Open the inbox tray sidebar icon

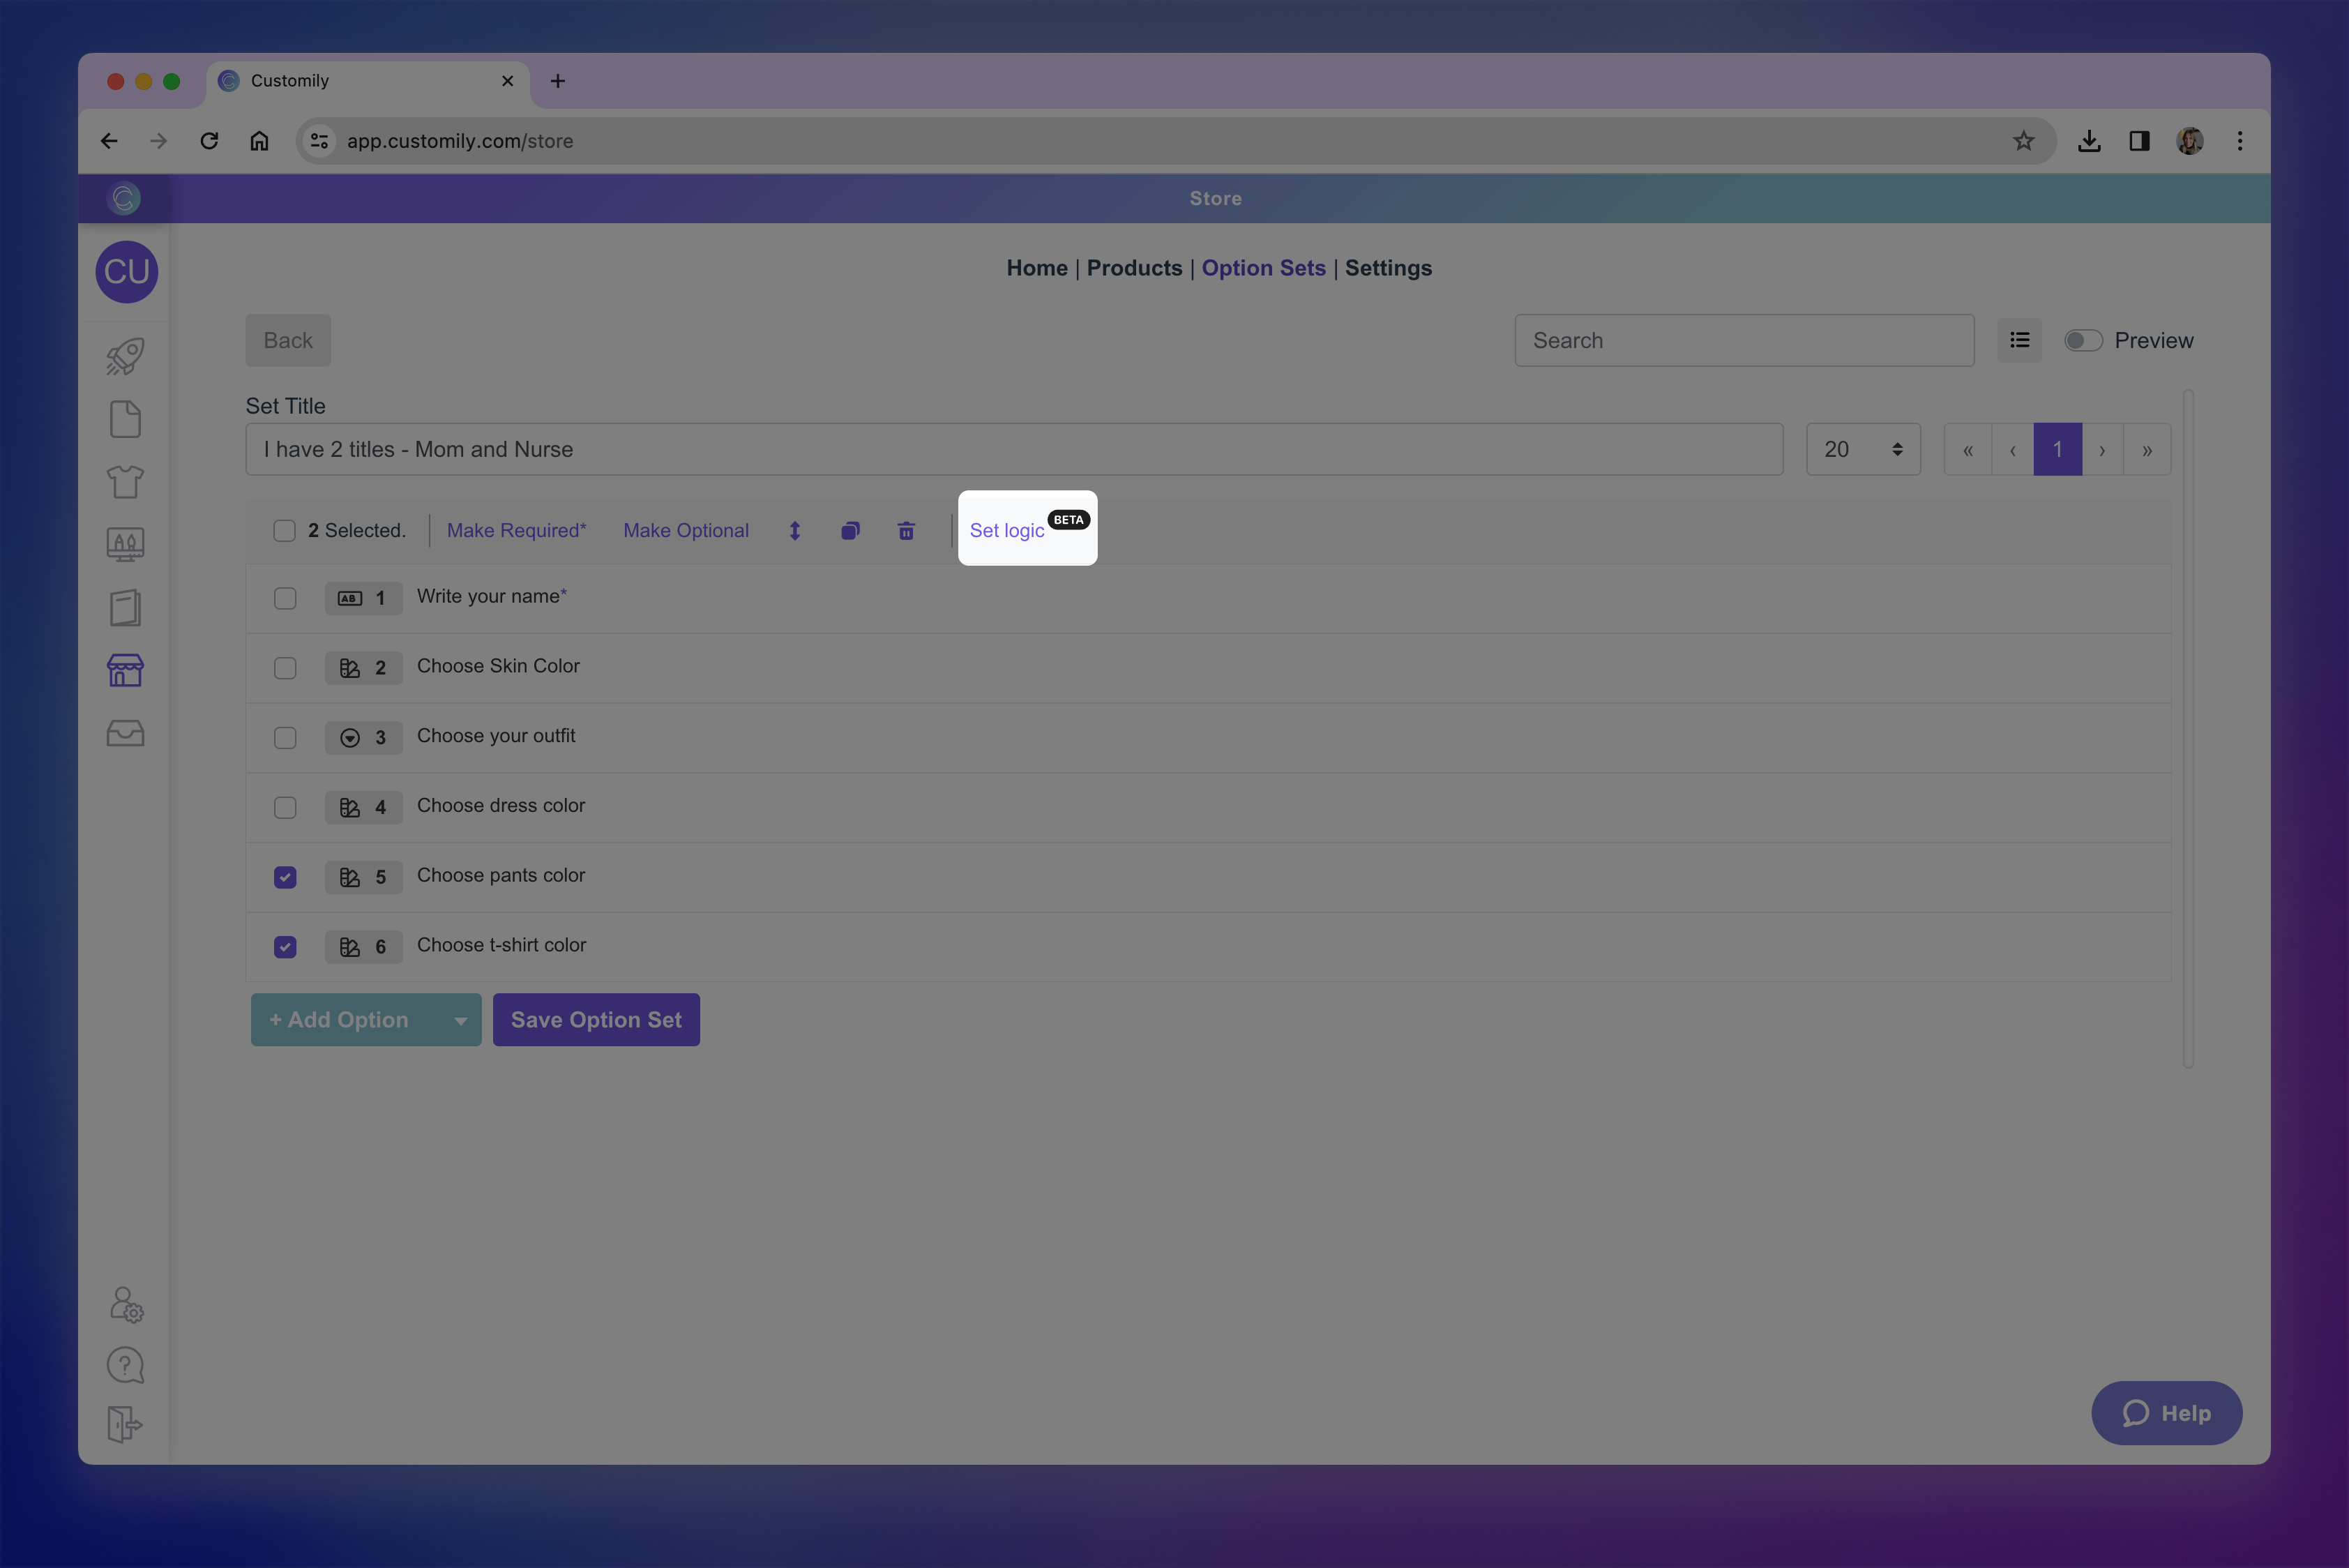[125, 733]
